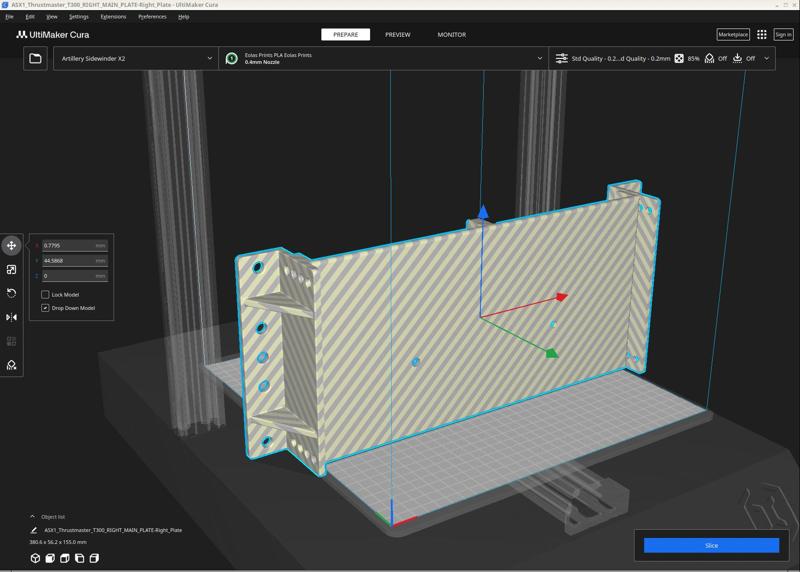This screenshot has height=572, width=800.
Task: Click the adhesion Off icon
Action: [737, 59]
